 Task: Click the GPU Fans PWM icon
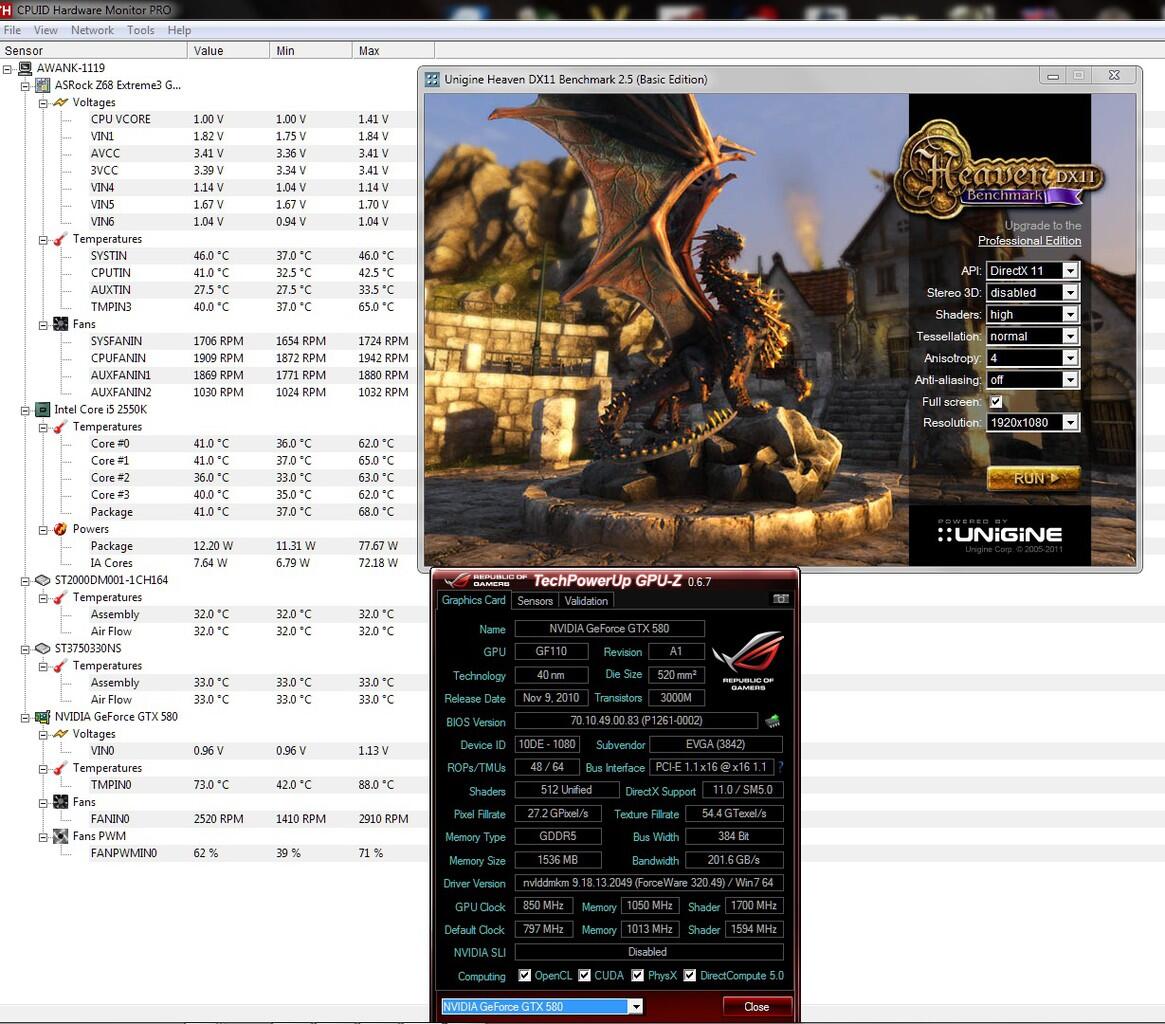click(x=60, y=836)
